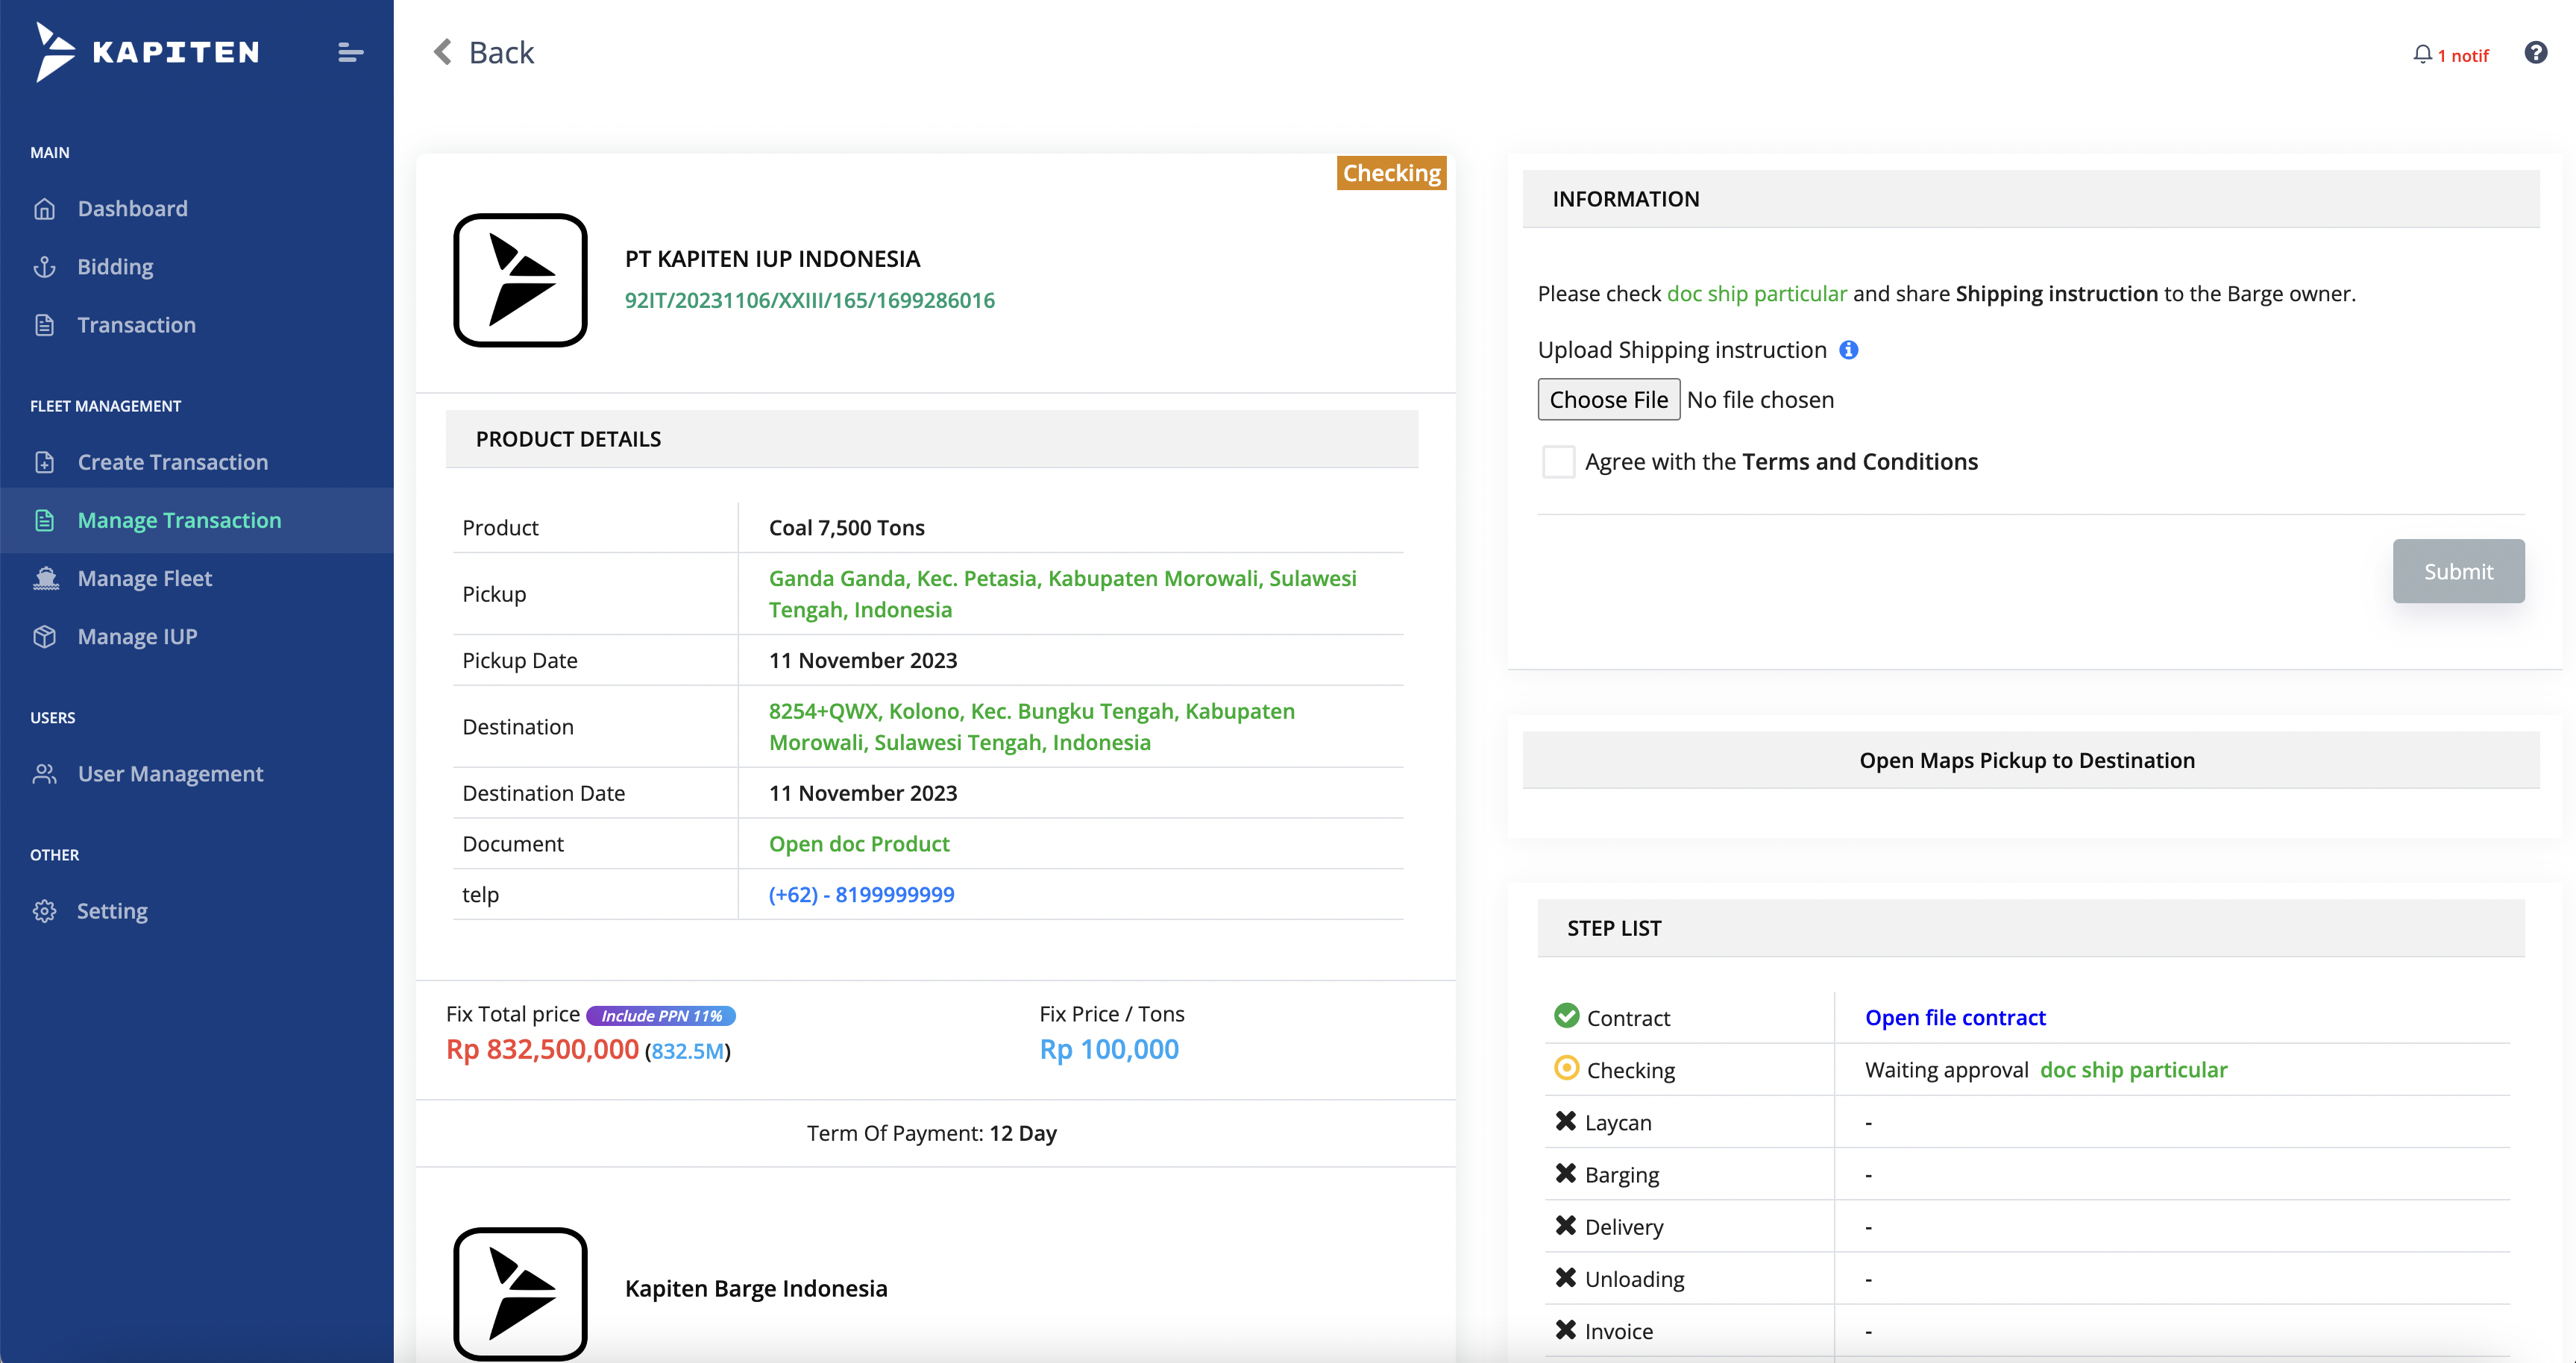Open doc ship particular in Information panel
This screenshot has width=2576, height=1363.
(1756, 294)
